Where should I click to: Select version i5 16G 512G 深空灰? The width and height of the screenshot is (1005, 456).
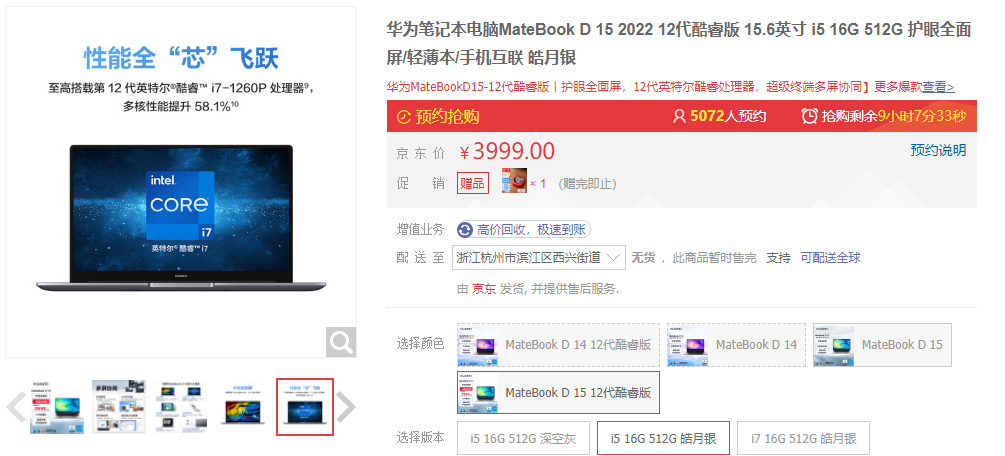click(x=523, y=439)
